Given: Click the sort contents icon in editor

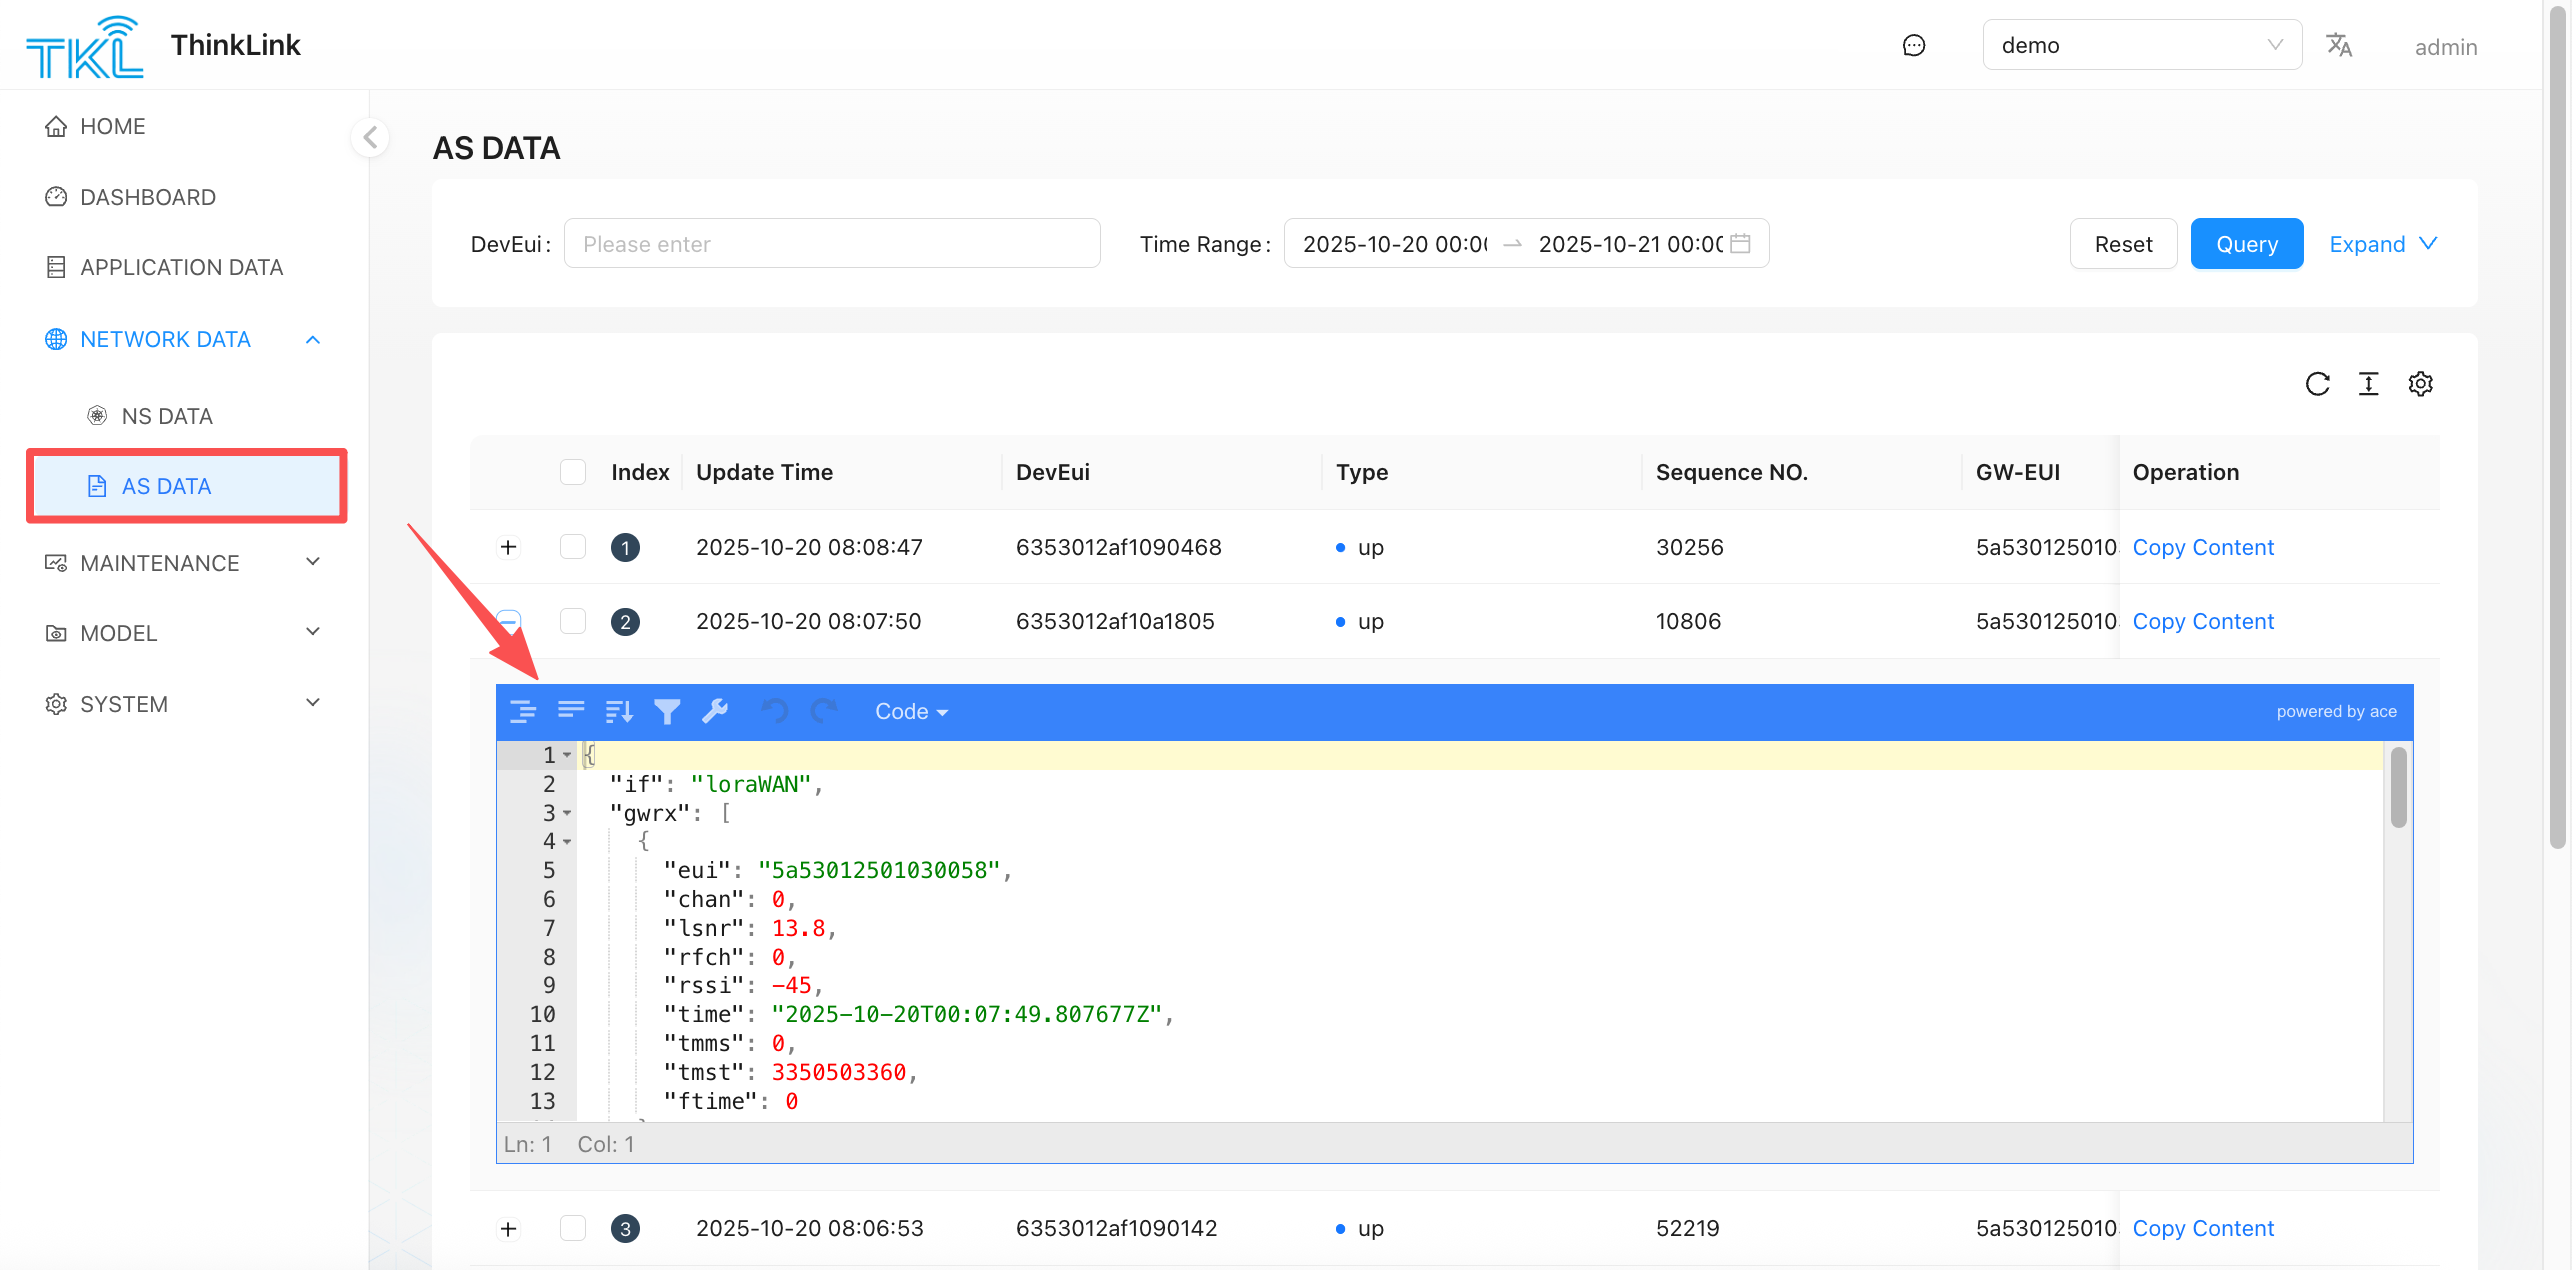Looking at the screenshot, I should click(619, 711).
